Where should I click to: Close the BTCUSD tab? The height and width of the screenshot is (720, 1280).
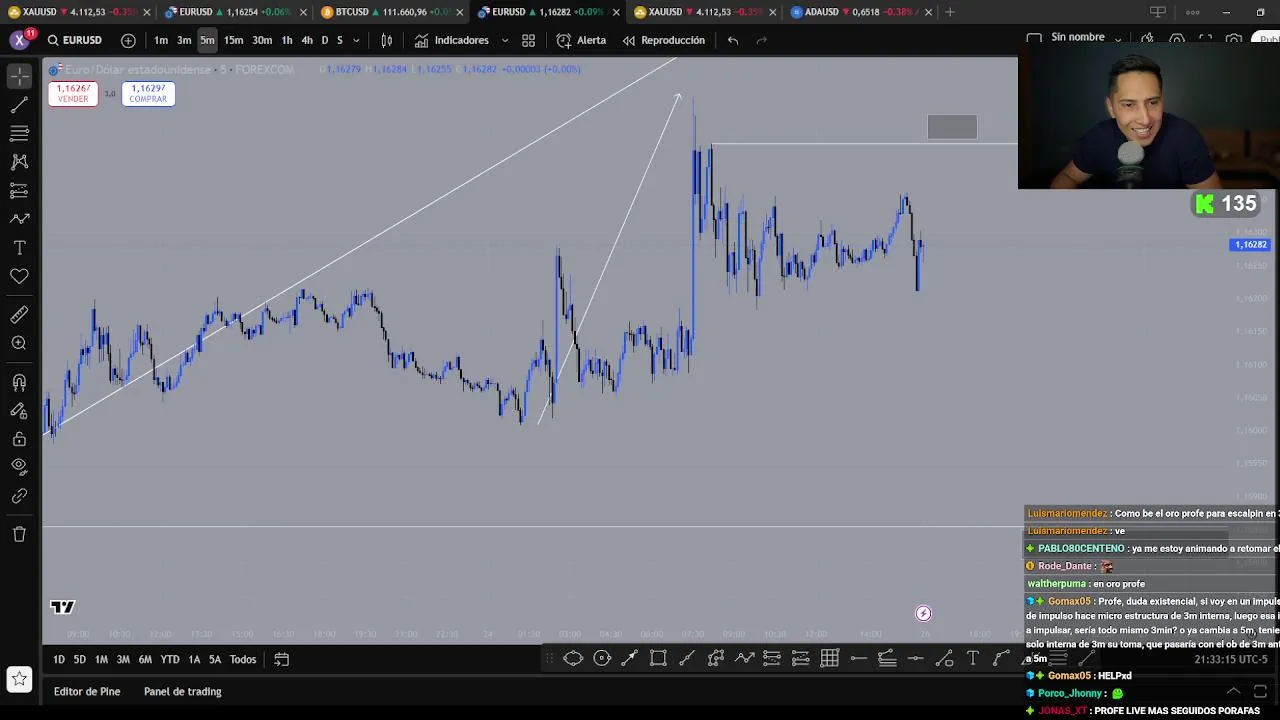click(460, 12)
